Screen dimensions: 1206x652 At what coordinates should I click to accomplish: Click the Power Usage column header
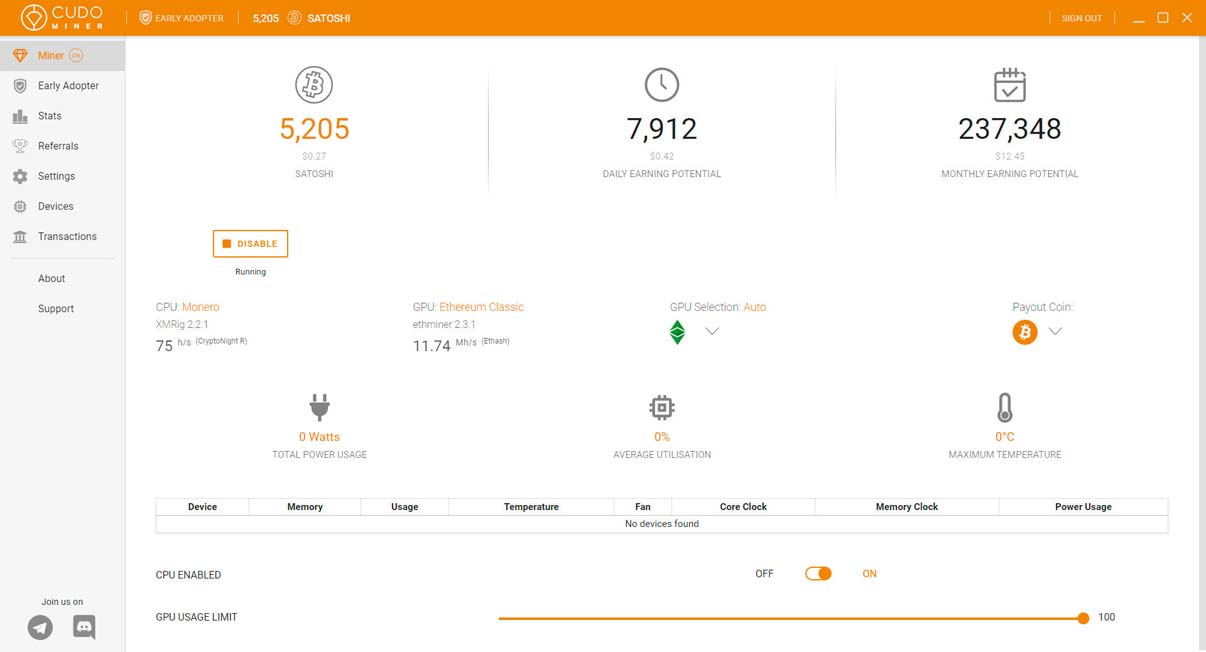(x=1083, y=507)
